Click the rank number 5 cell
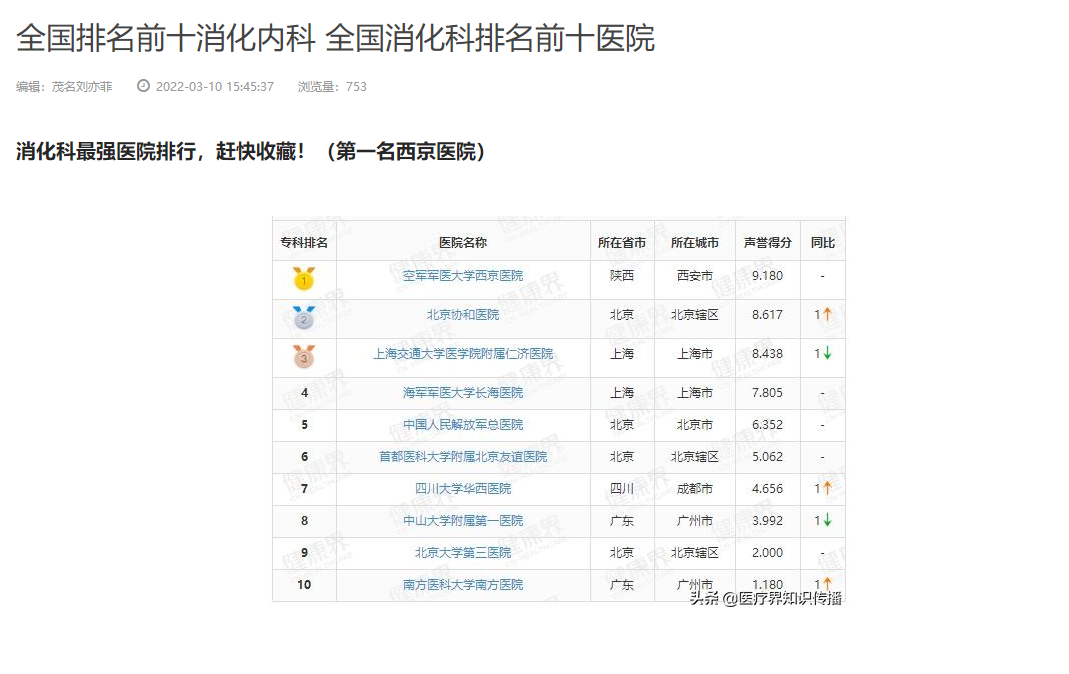 pos(304,425)
